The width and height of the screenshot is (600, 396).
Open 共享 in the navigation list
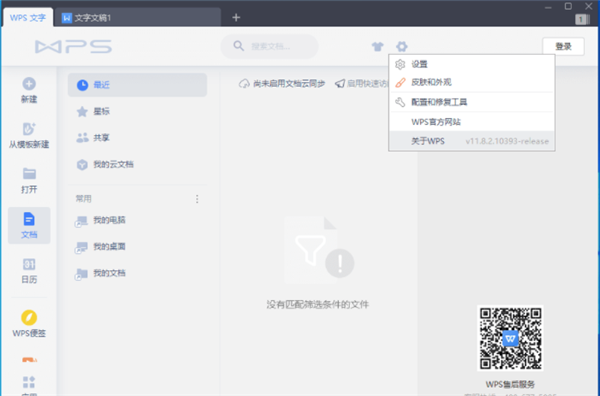pos(137,138)
